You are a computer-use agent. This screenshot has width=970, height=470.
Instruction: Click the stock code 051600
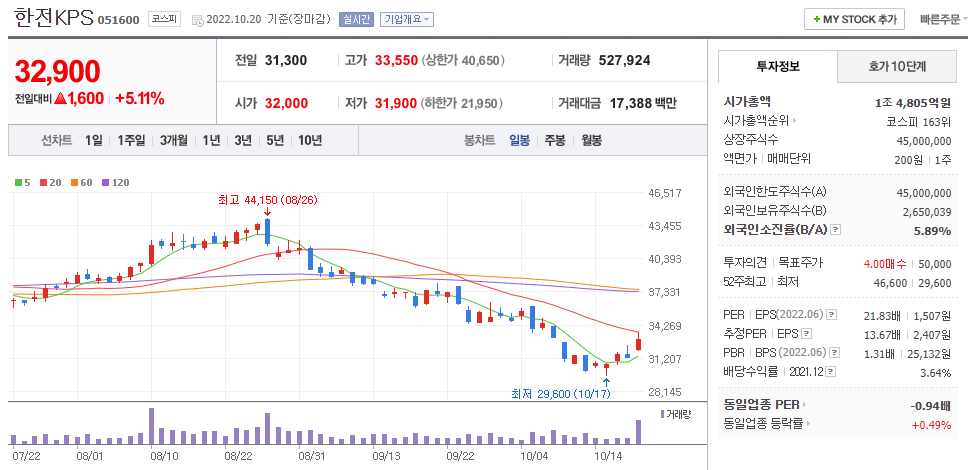[119, 20]
